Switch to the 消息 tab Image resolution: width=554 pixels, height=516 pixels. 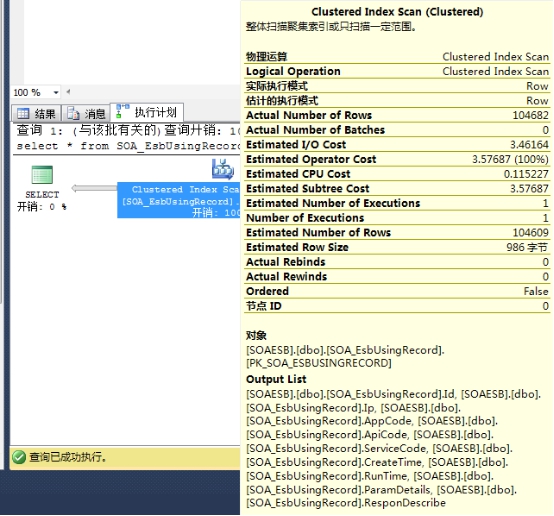[86, 113]
